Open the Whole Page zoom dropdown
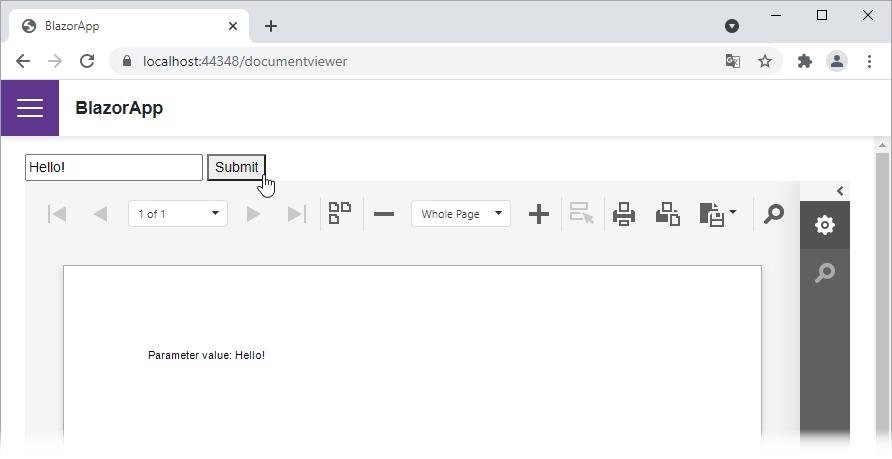Image resolution: width=892 pixels, height=459 pixels. pos(461,214)
